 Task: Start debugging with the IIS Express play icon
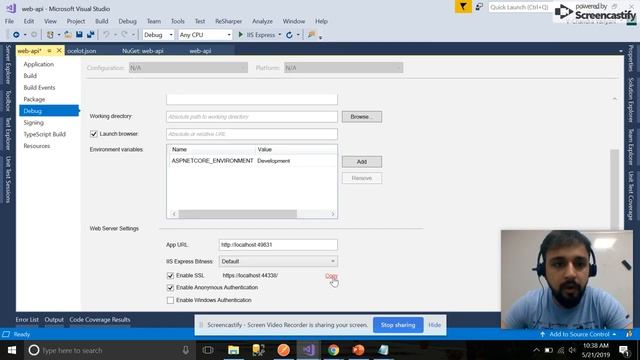(x=240, y=35)
